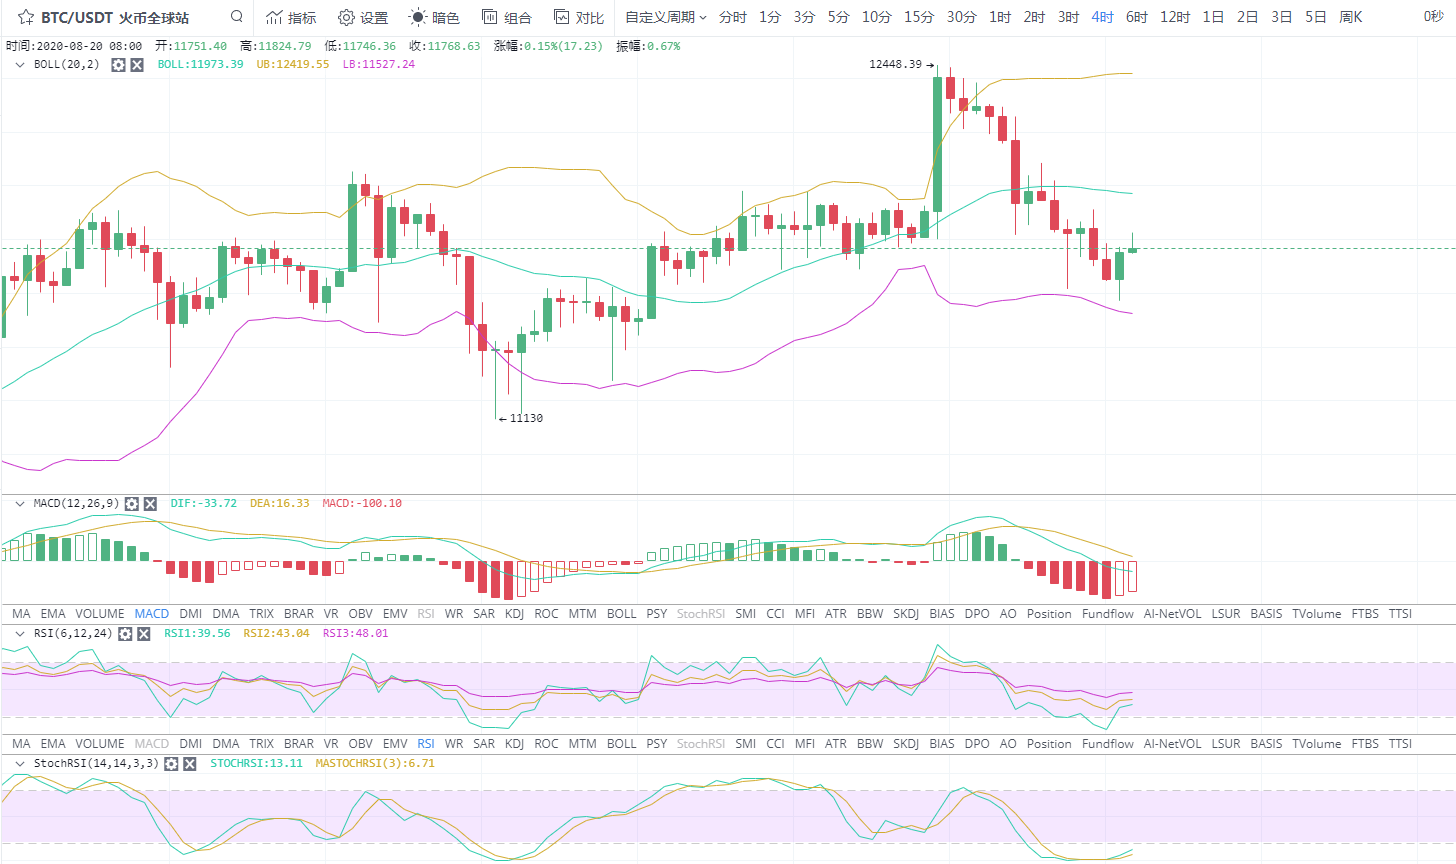Pick the active MACD tab under the MACD panel
This screenshot has height=864, width=1456.
152,614
